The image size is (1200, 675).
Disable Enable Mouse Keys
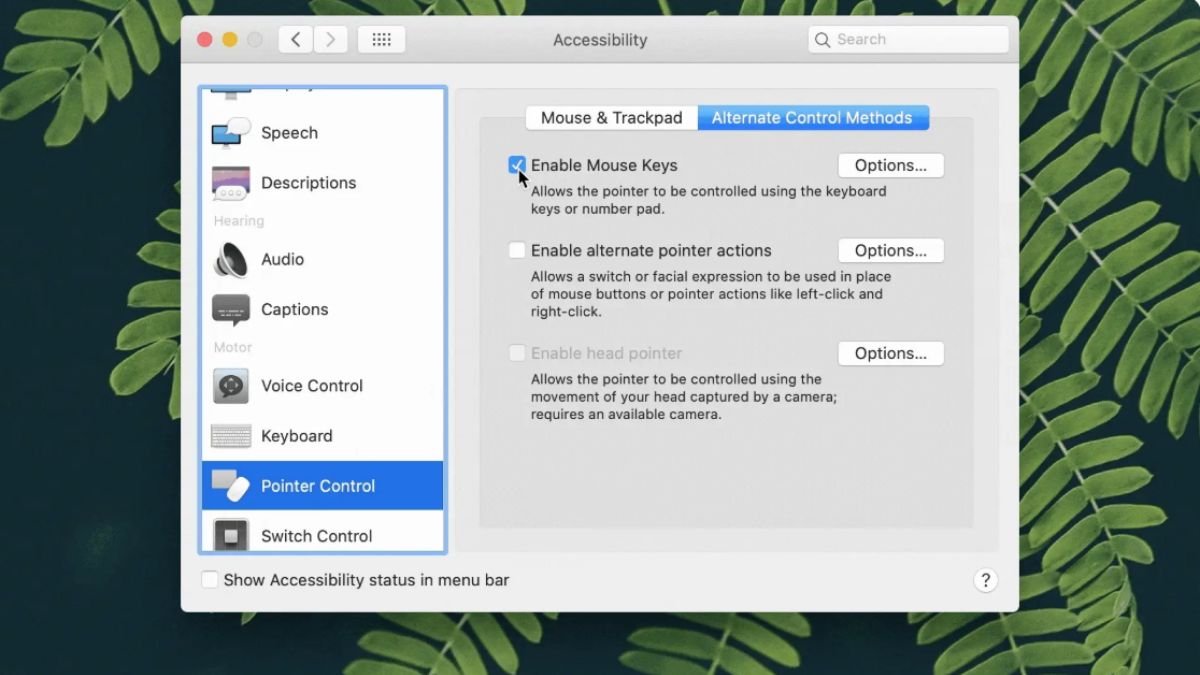pos(517,164)
